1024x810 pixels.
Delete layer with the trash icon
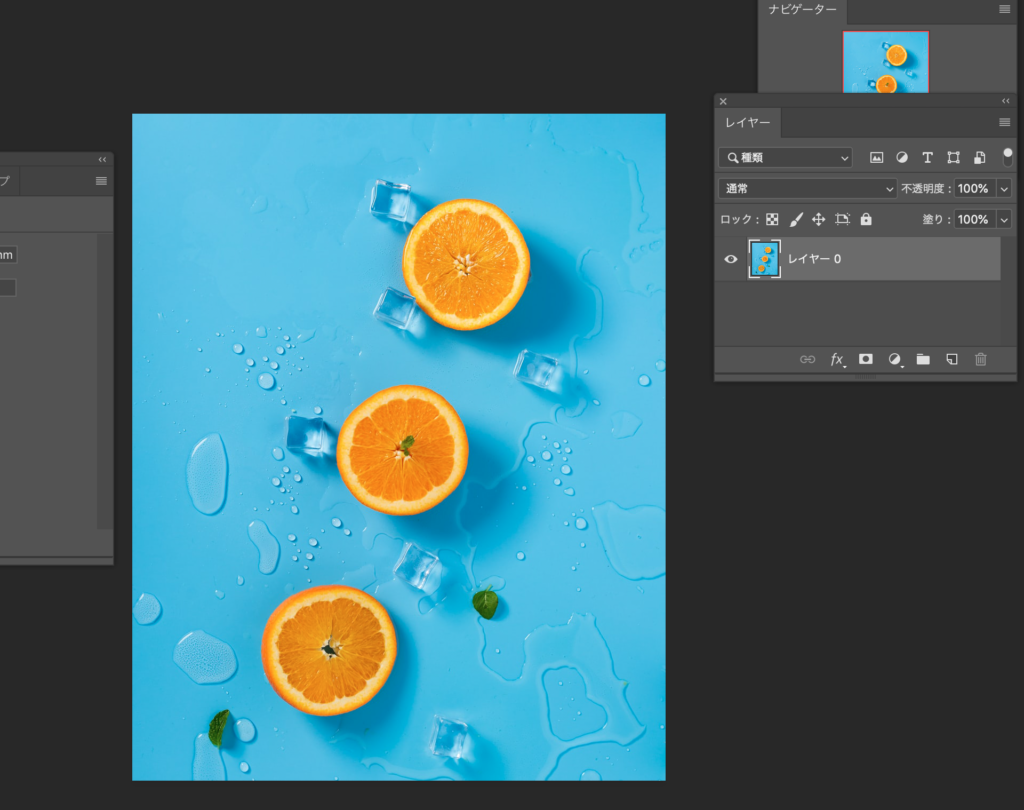981,359
